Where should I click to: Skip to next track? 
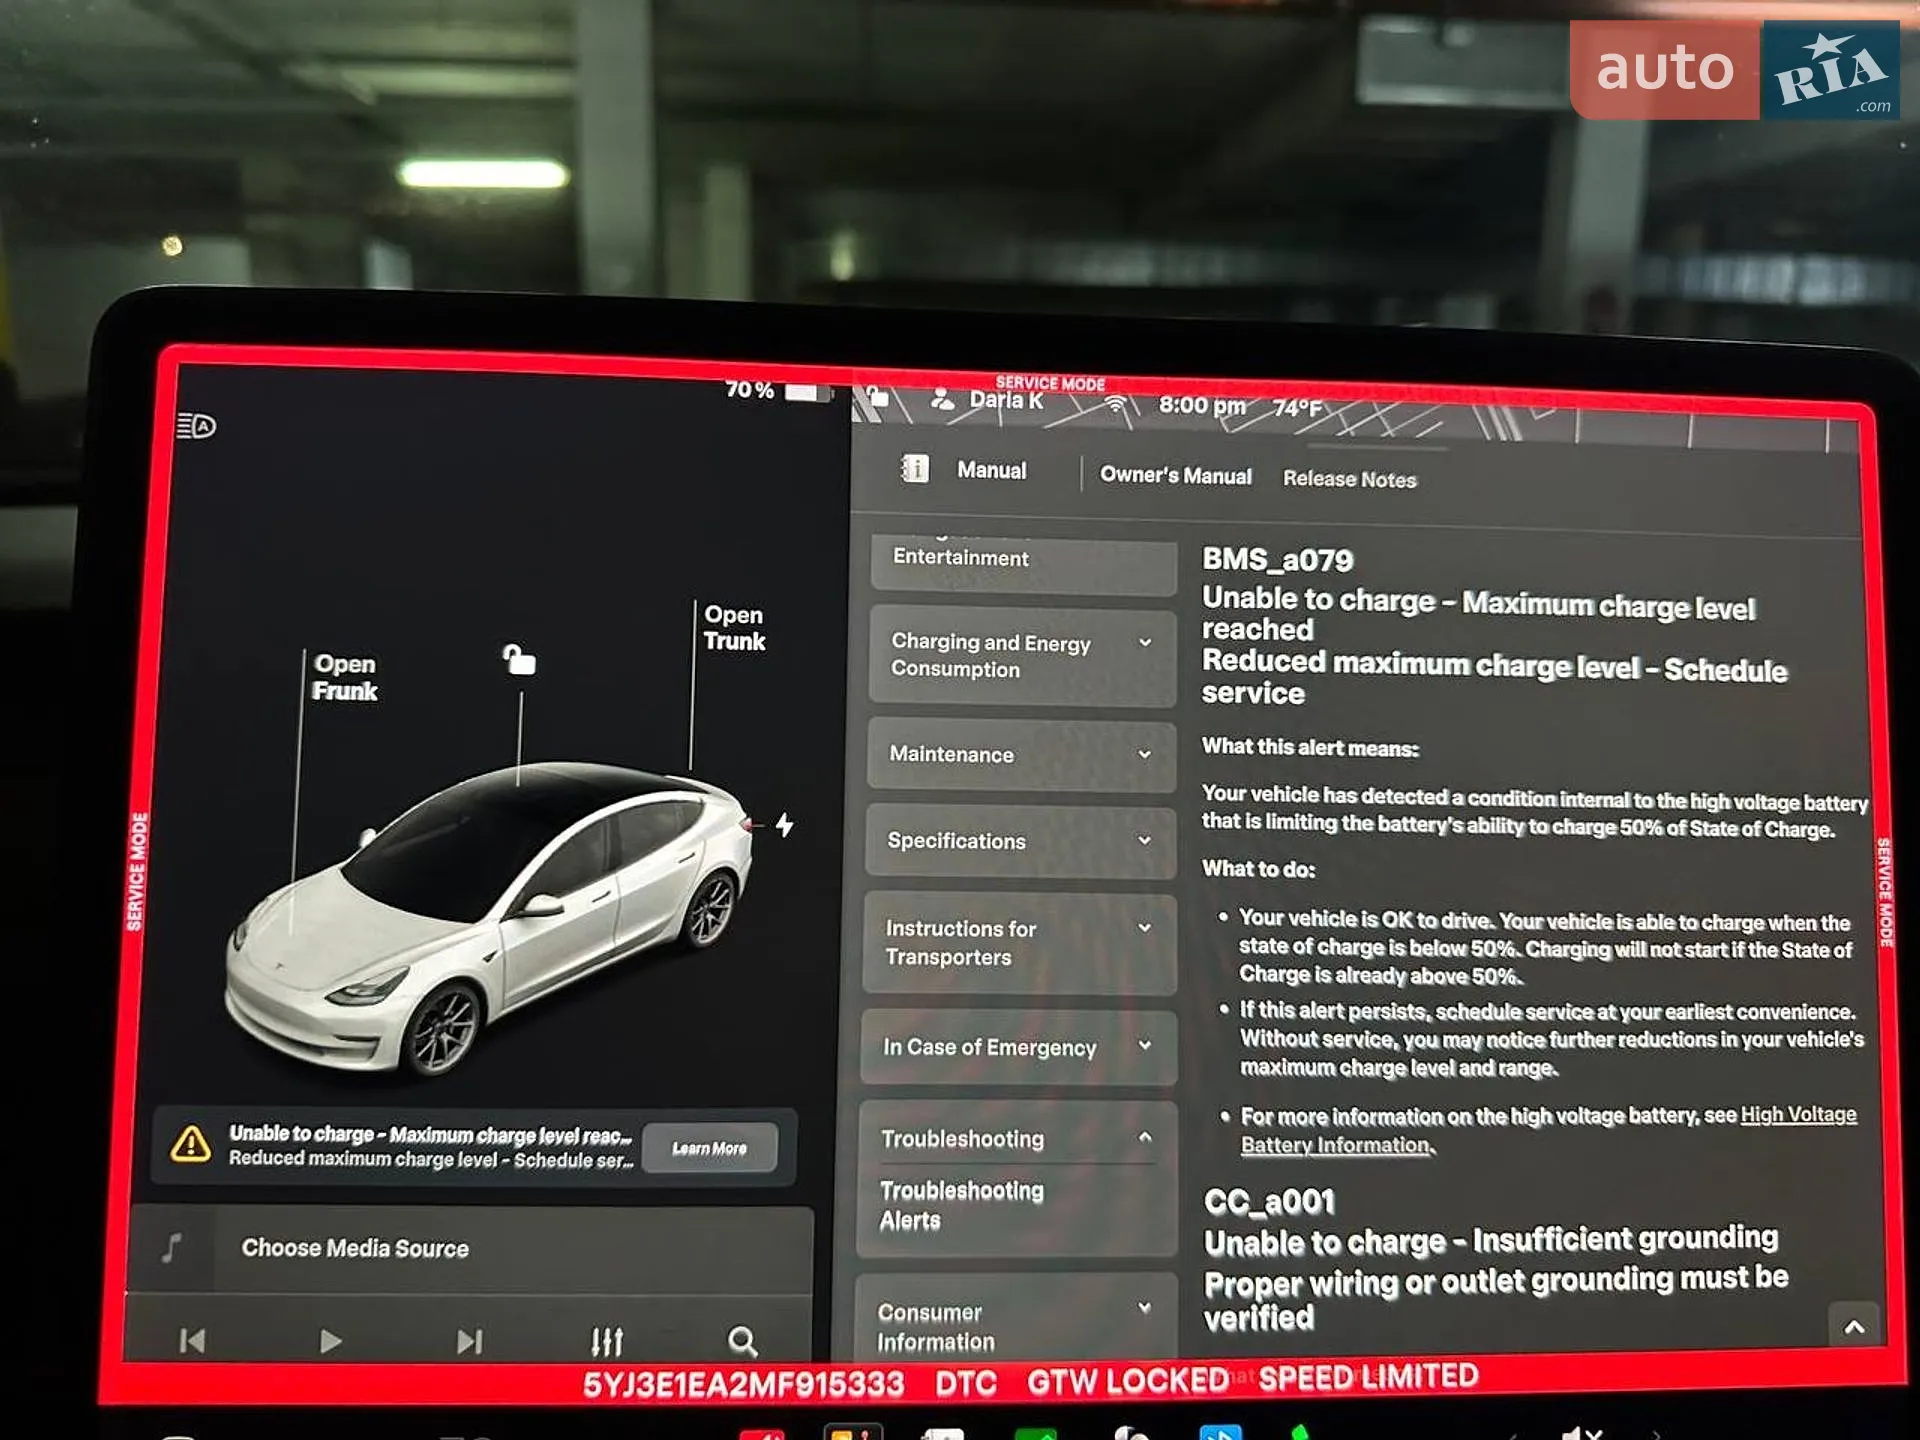tap(469, 1341)
